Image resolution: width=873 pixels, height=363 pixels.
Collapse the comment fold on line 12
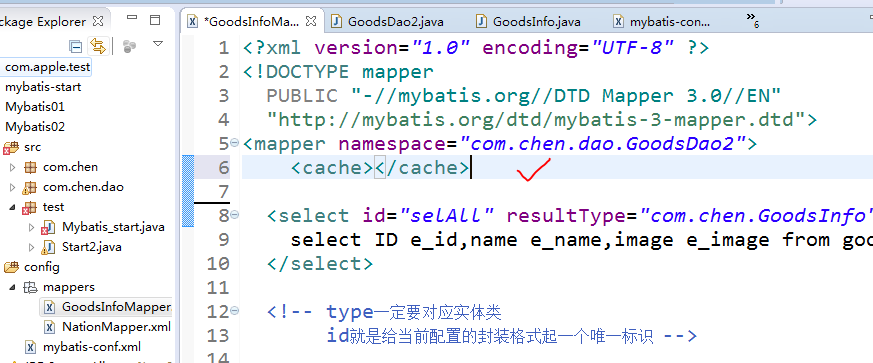[235, 311]
